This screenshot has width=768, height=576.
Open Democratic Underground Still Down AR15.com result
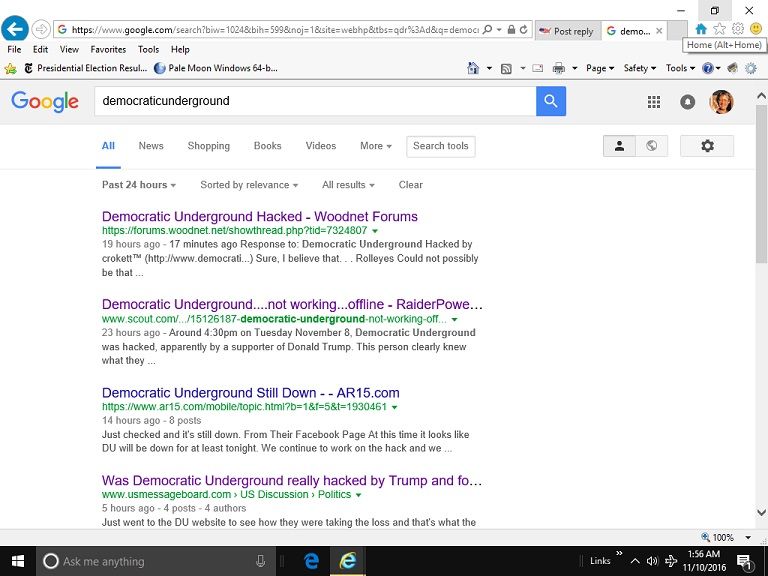pos(251,393)
